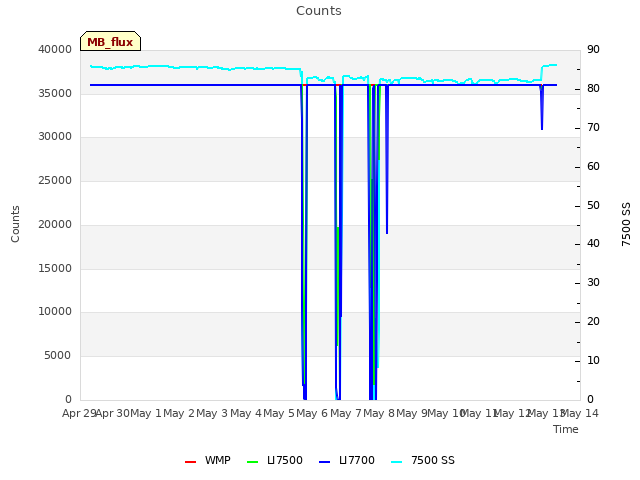Image resolution: width=640 pixels, height=480 pixels.
Task: Click the 50 right axis tick label
Action: pyautogui.click(x=593, y=205)
